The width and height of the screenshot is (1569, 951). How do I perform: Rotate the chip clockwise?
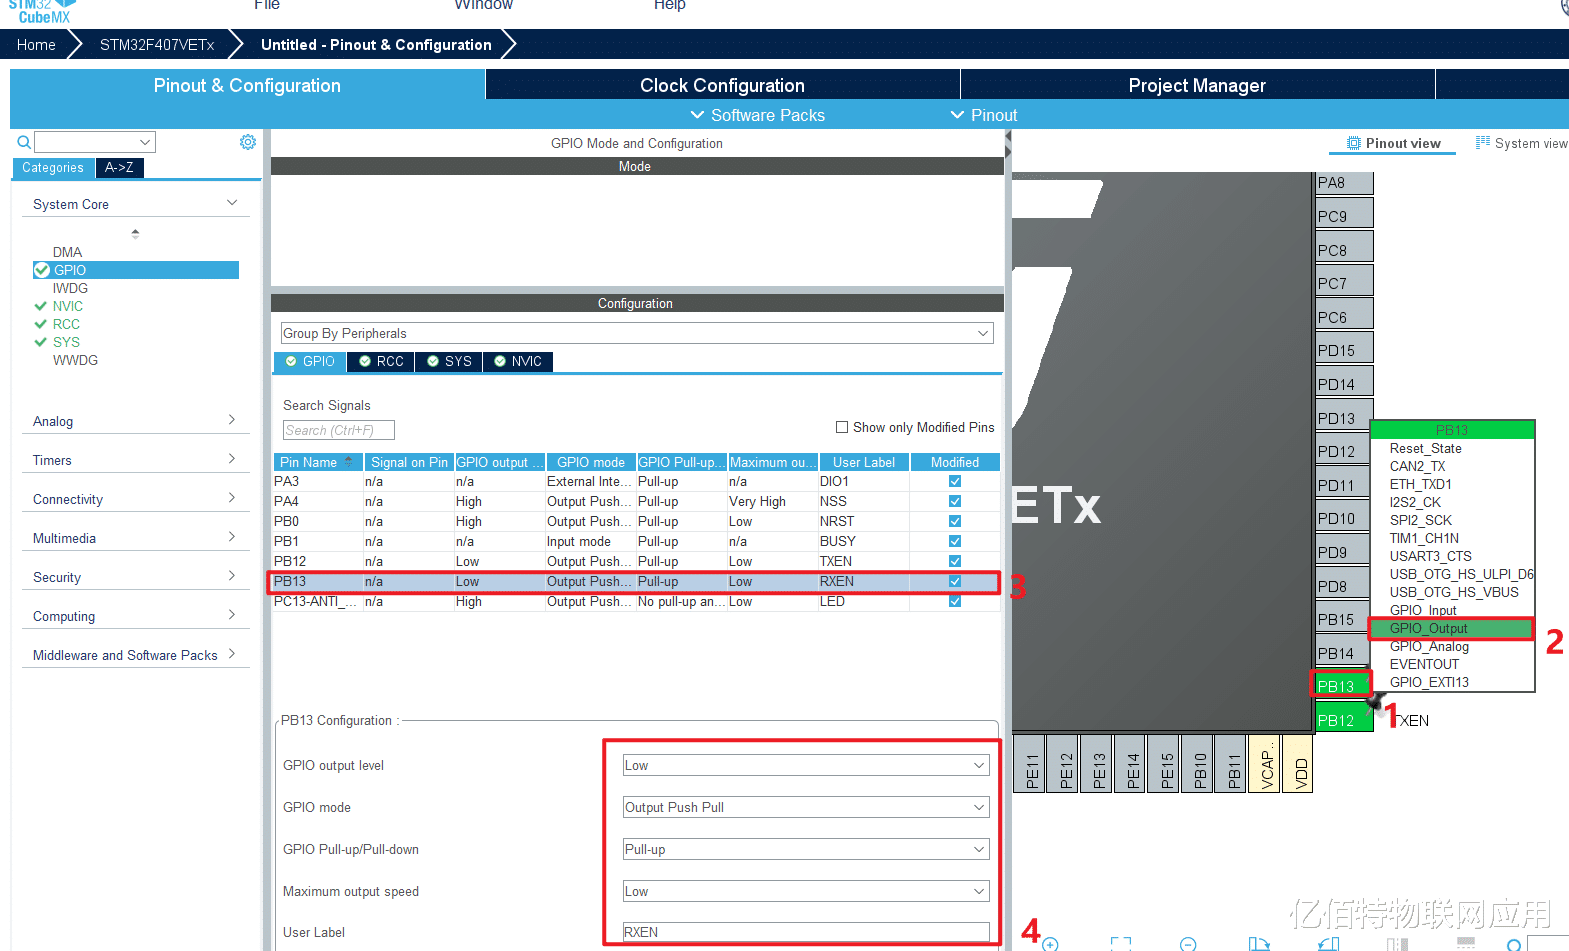coord(1259,944)
